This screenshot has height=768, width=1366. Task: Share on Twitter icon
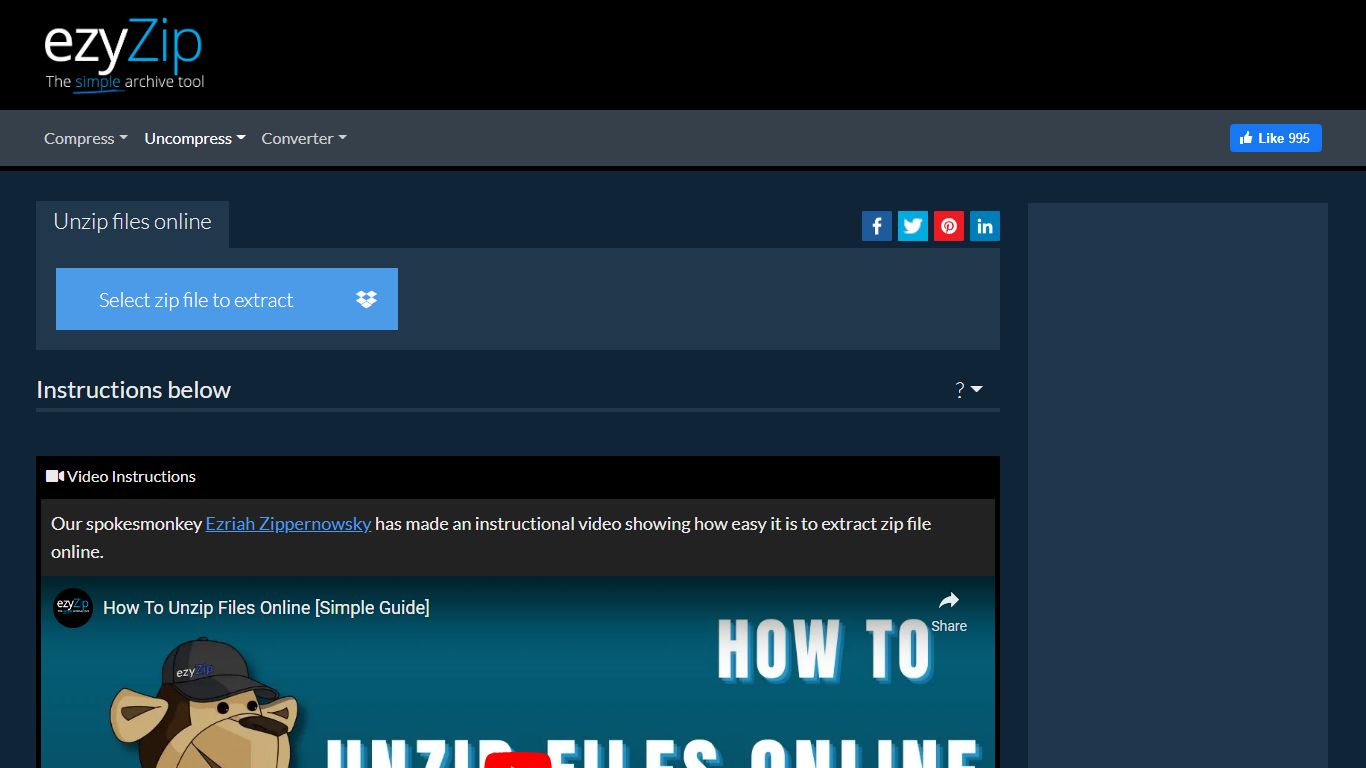pyautogui.click(x=913, y=226)
